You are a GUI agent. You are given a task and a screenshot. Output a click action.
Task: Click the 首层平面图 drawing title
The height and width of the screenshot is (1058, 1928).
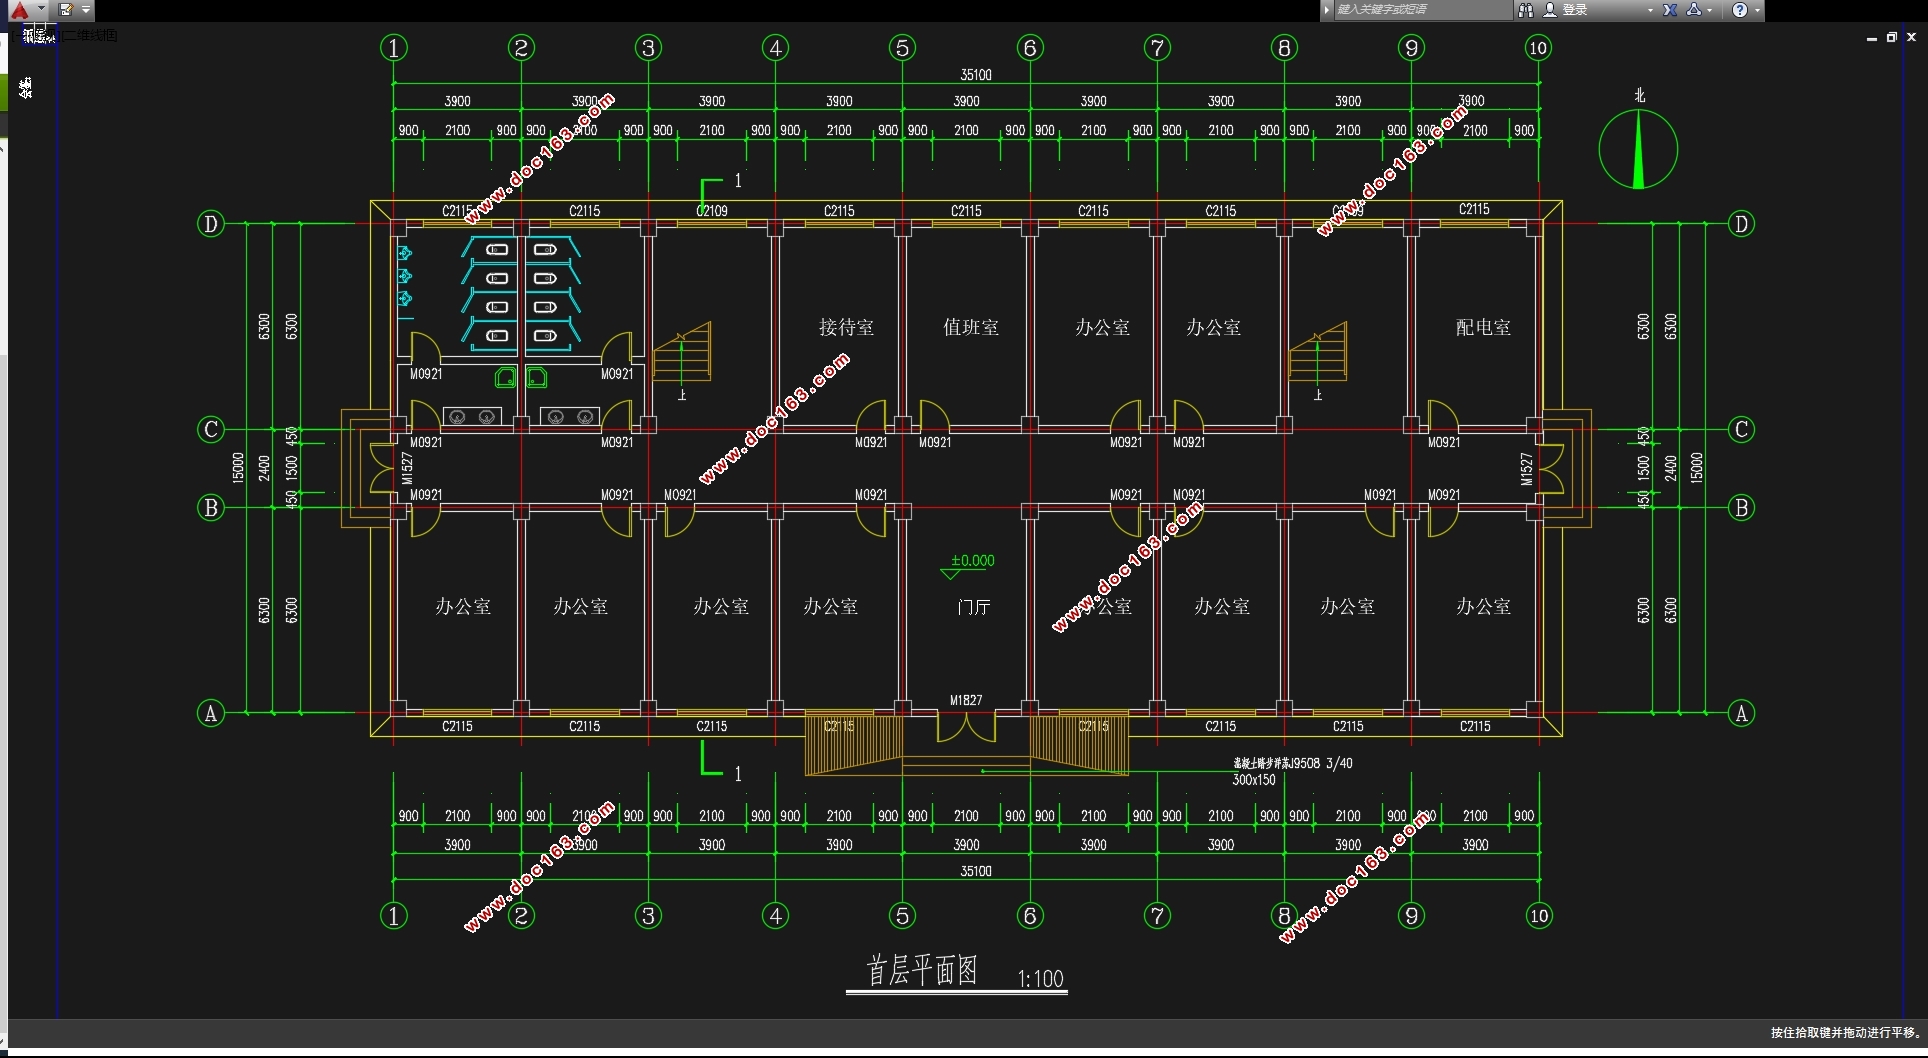(x=921, y=970)
